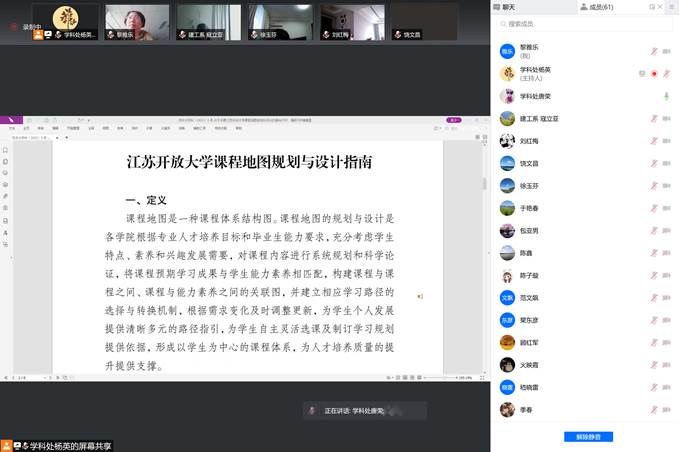
Task: Open the 学科处杨英 video tile at top
Action: point(65,22)
